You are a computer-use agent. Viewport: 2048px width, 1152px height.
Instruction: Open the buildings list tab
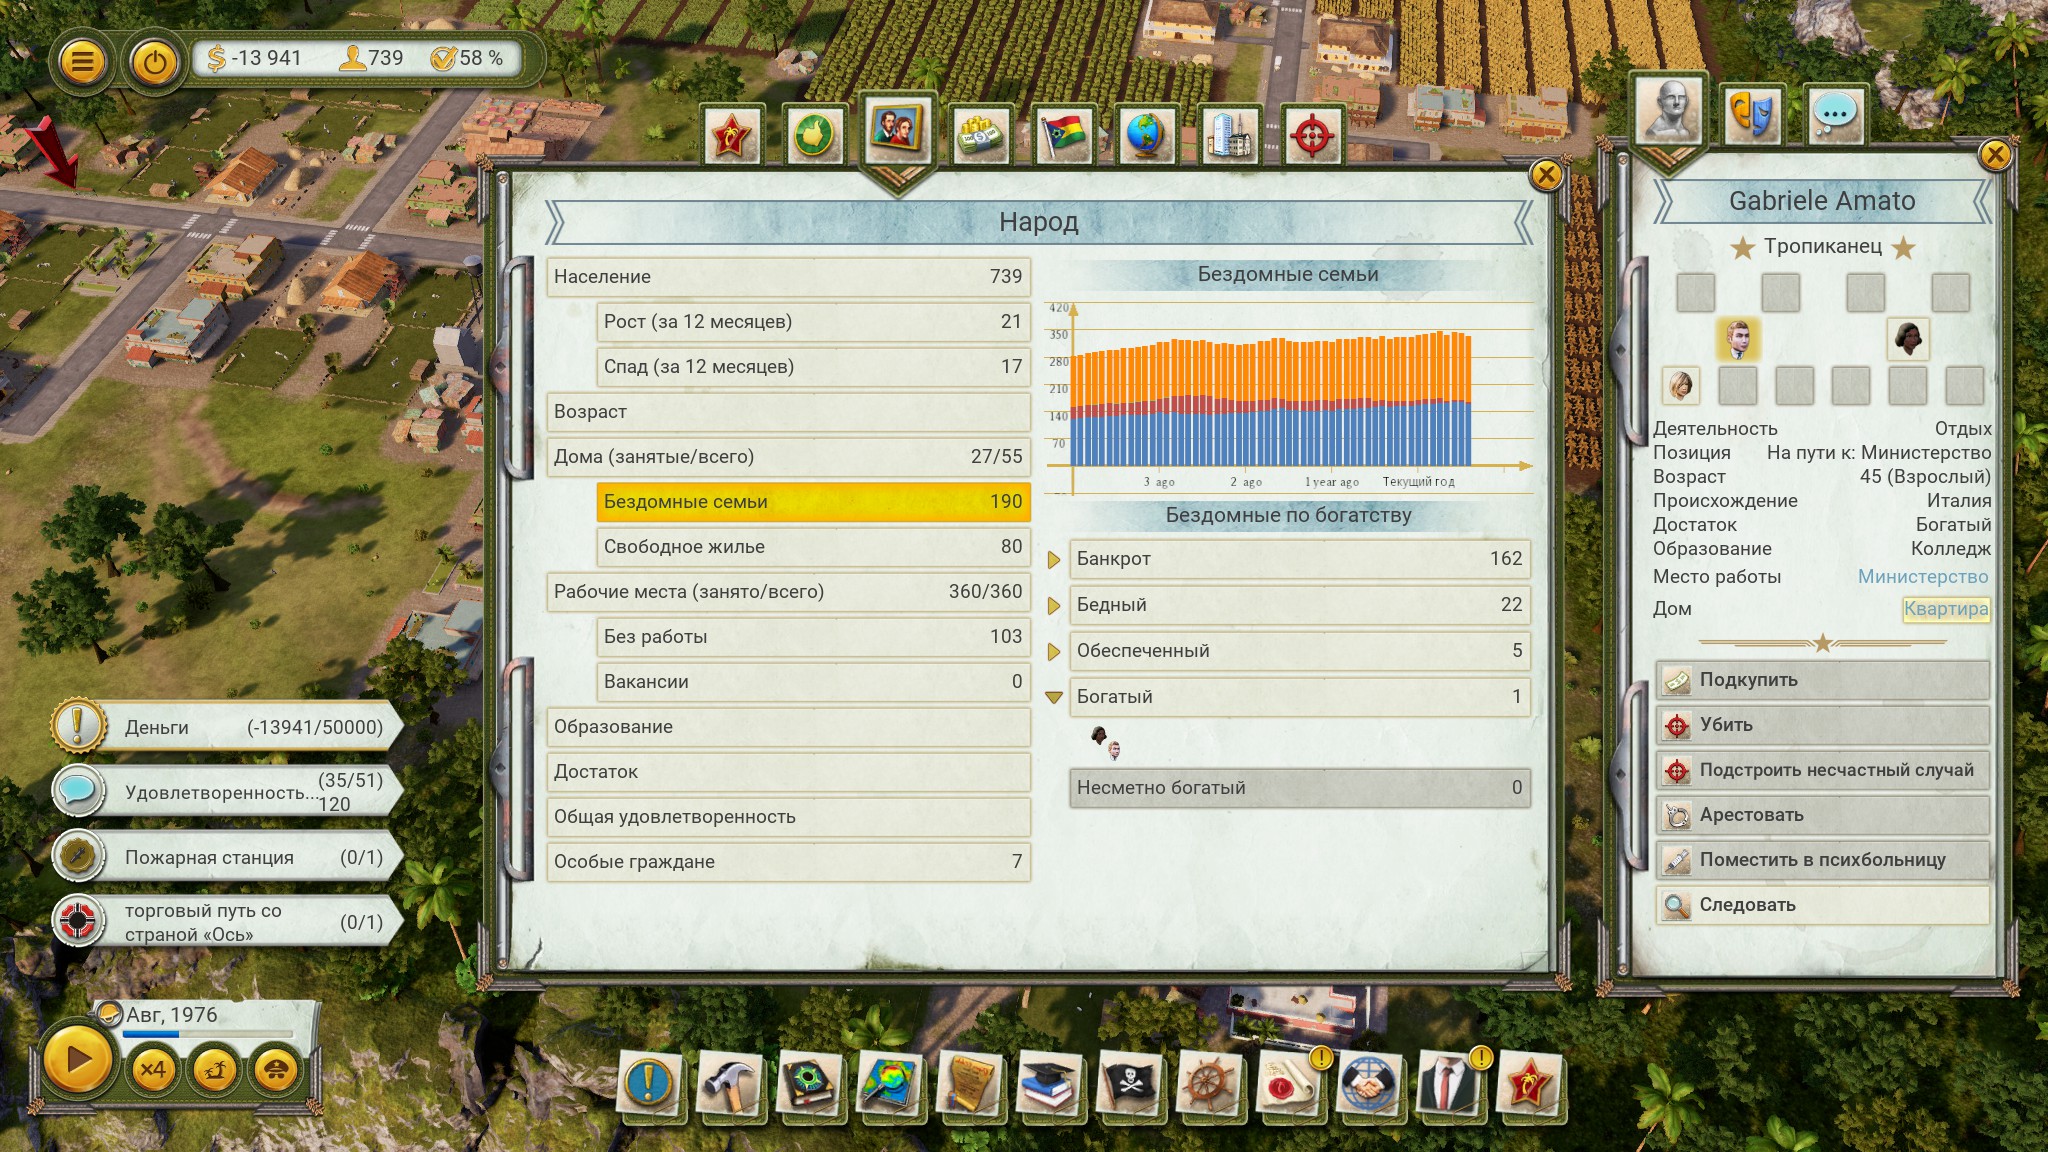[1229, 135]
